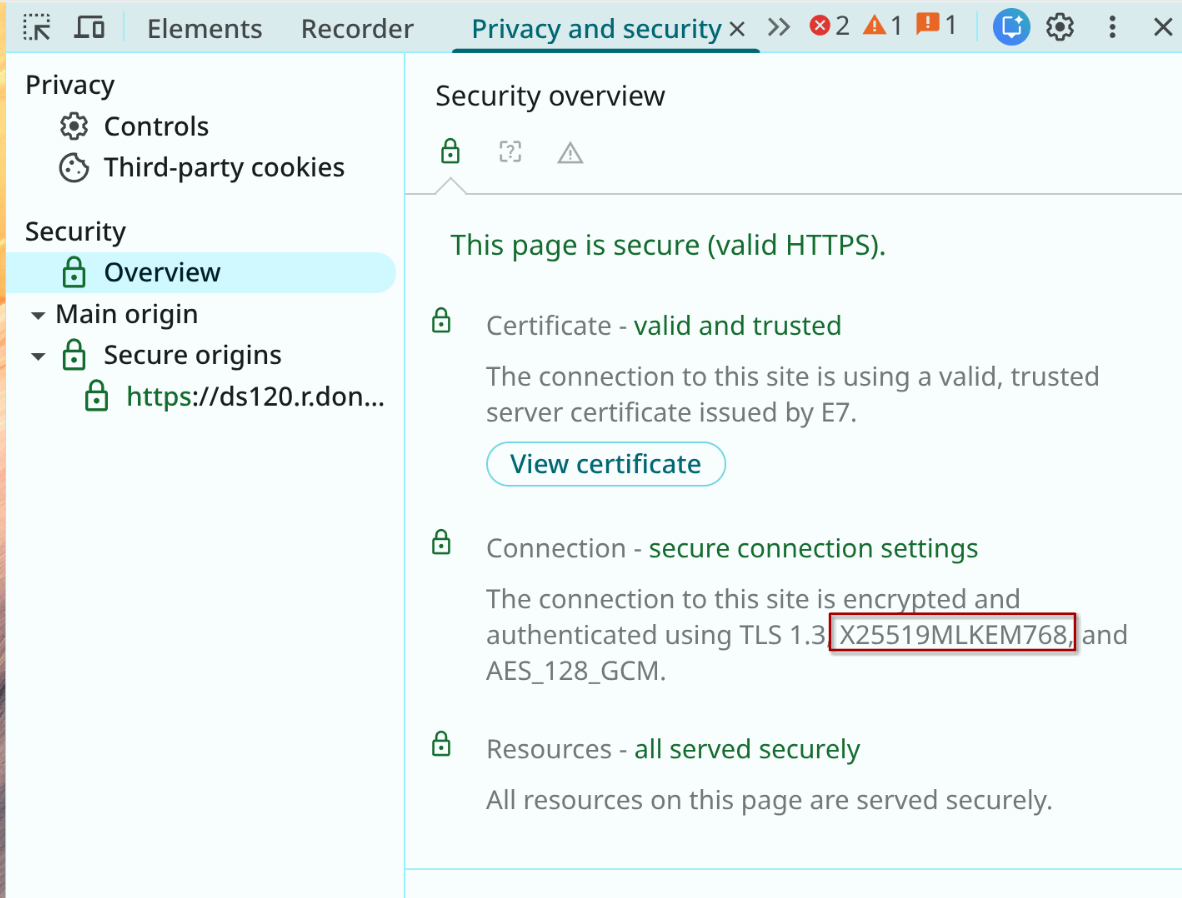Click the issues count badge icon
The width and height of the screenshot is (1182, 898).
point(937,26)
